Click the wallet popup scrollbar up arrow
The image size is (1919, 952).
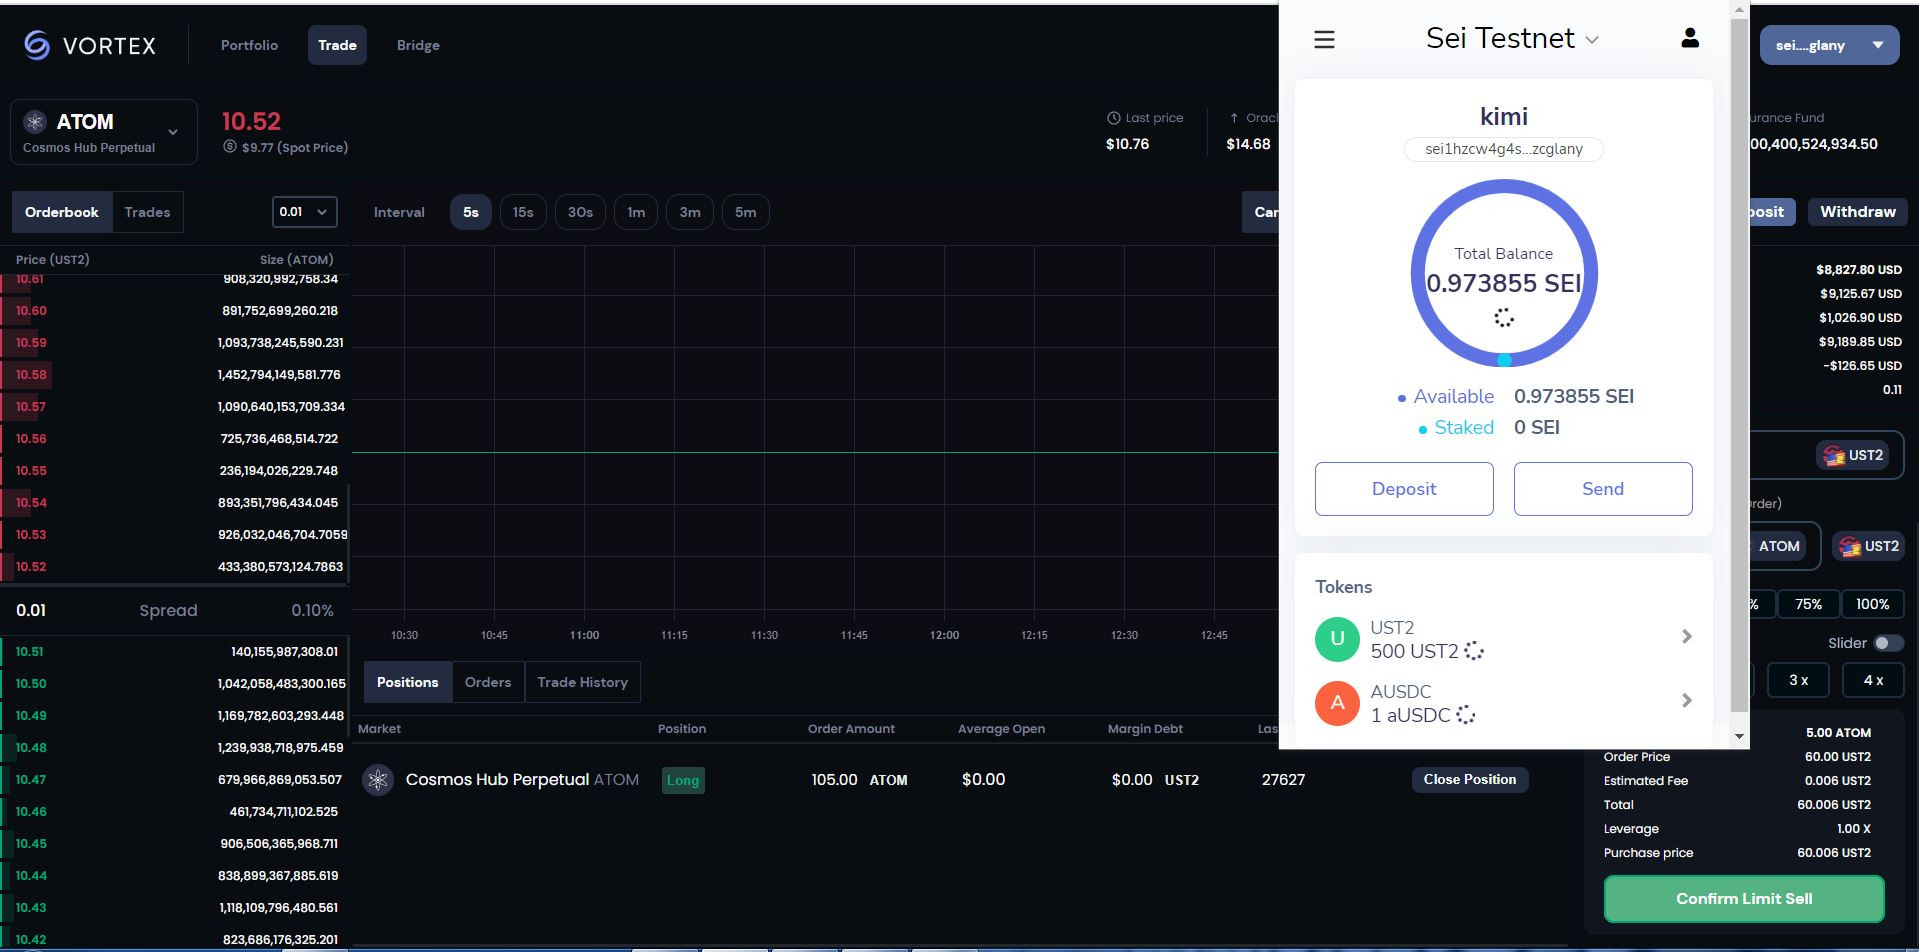pyautogui.click(x=1740, y=10)
